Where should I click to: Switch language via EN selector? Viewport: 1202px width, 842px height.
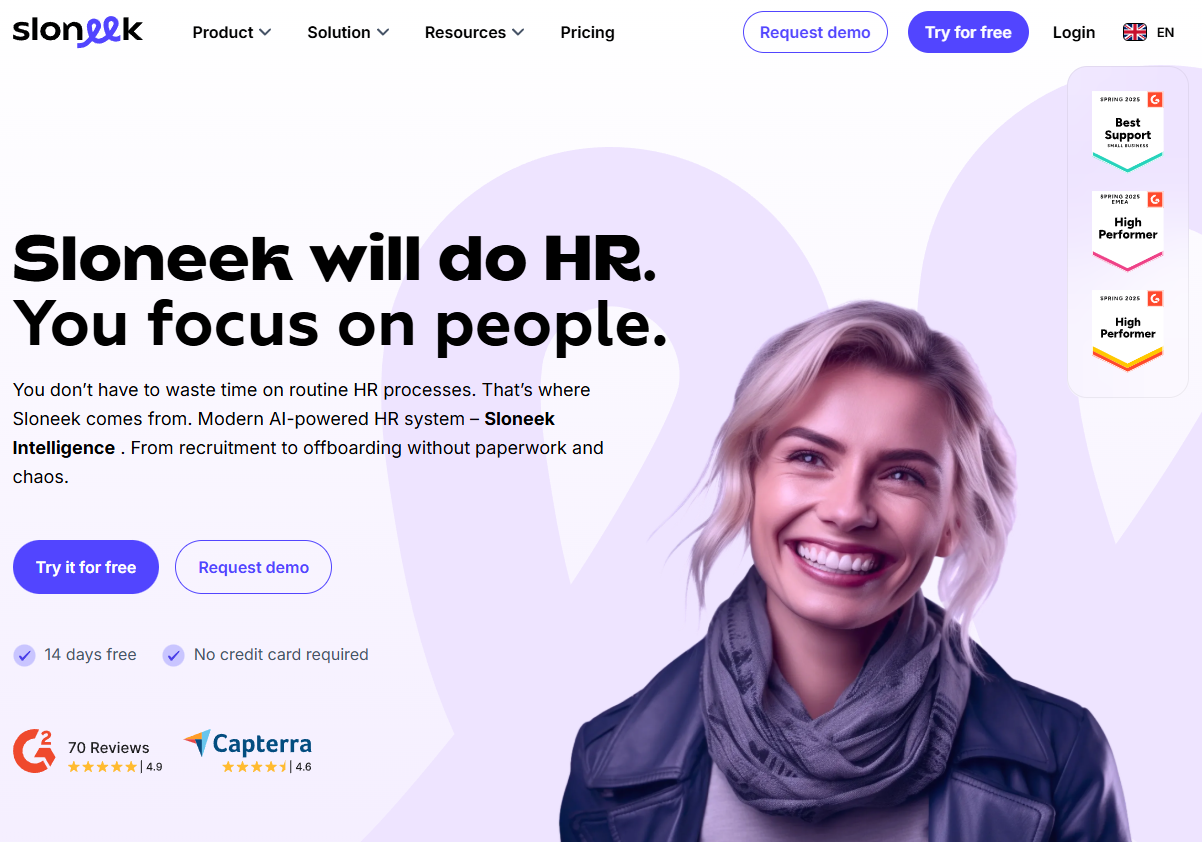pyautogui.click(x=1165, y=32)
